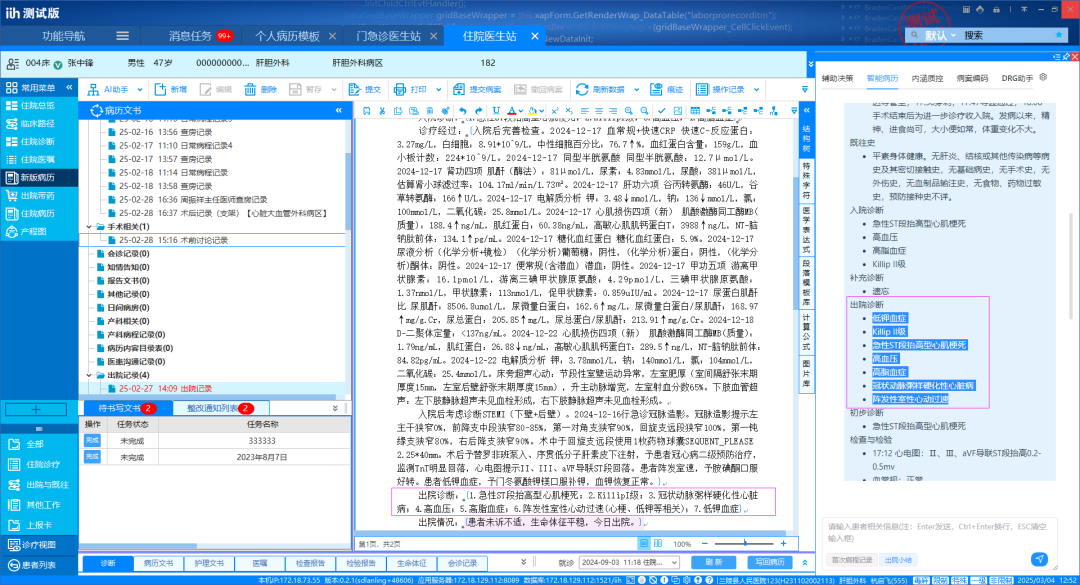This screenshot has height=585, width=1080.
Task: Click the 刷新 button
Action: (x=714, y=562)
